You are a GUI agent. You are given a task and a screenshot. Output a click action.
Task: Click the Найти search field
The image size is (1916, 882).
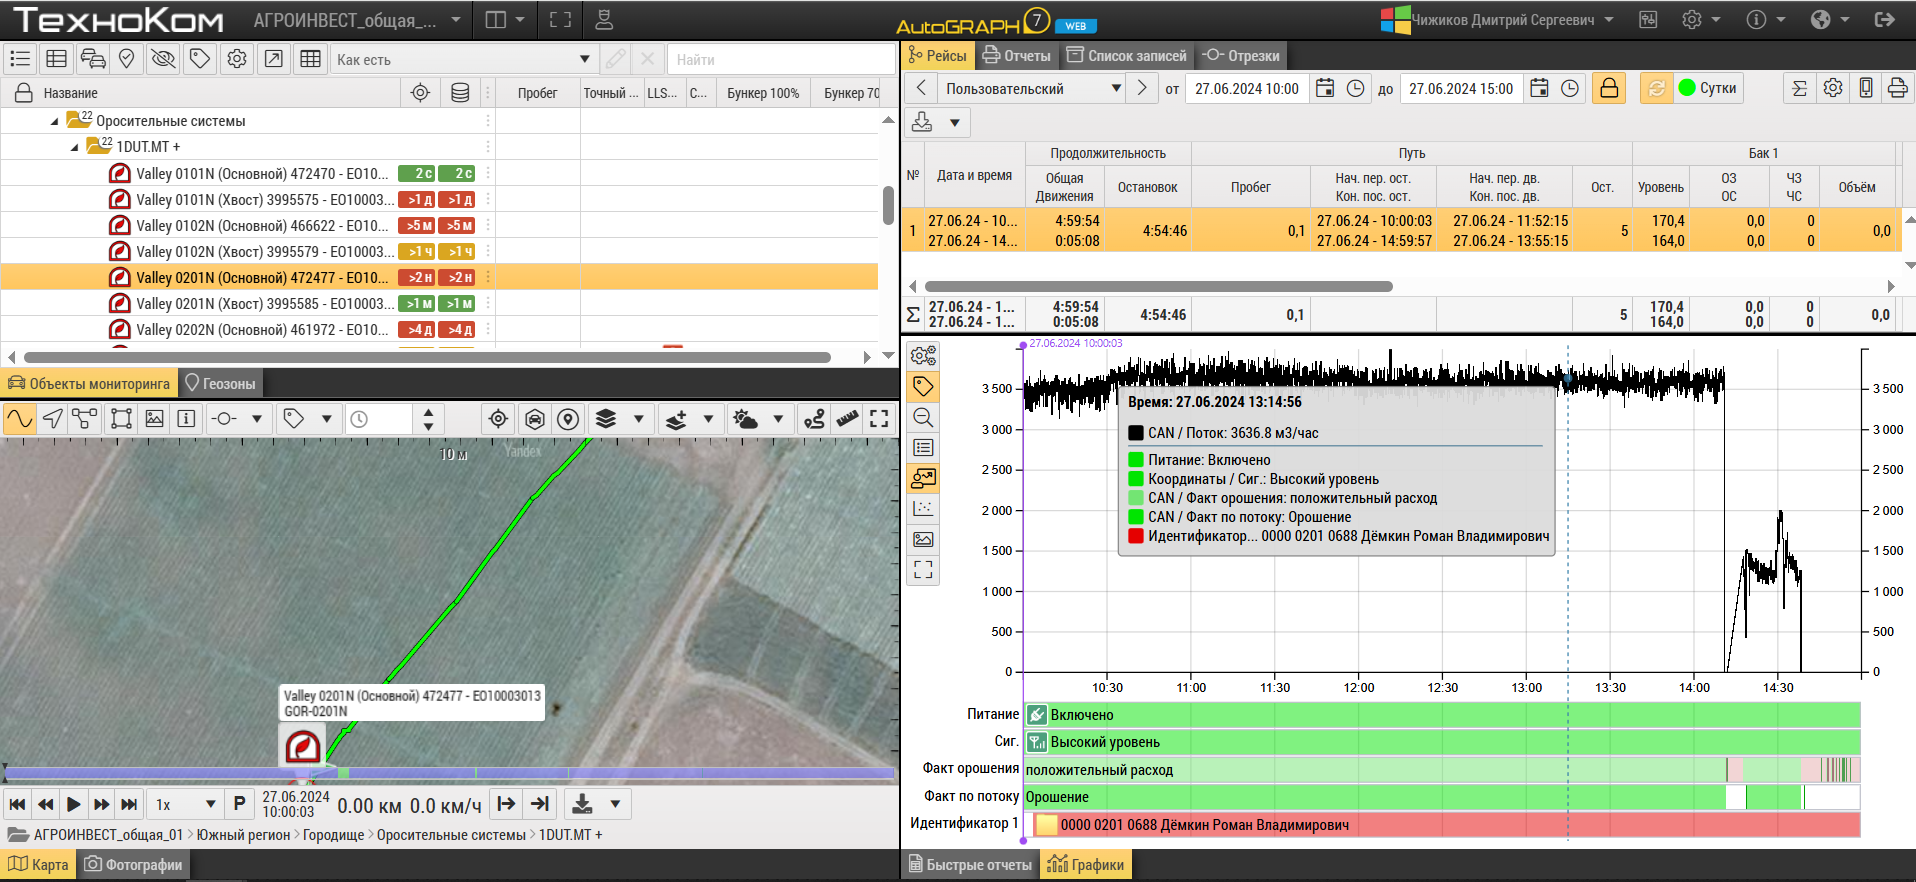click(780, 59)
